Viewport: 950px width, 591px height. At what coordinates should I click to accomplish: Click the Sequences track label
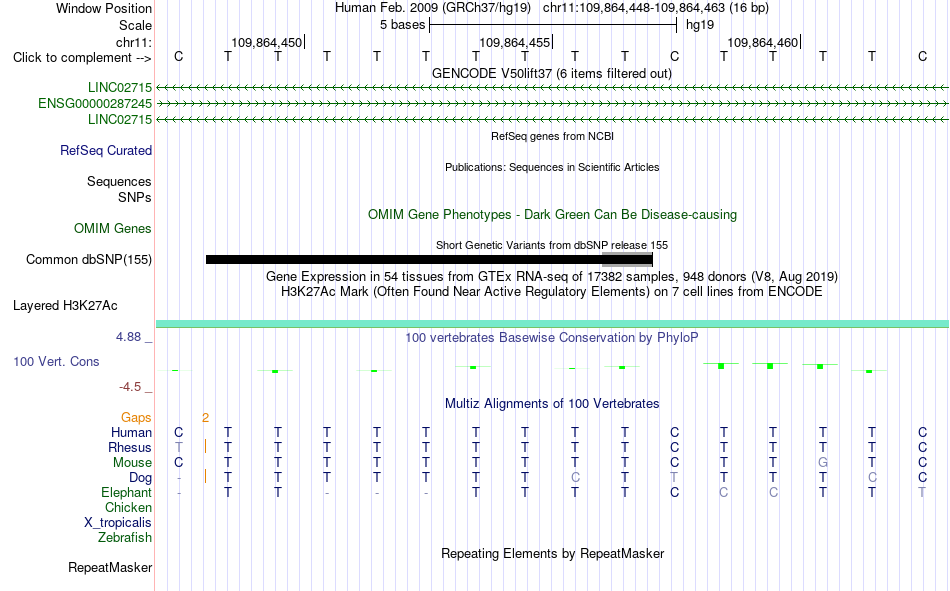(x=119, y=181)
